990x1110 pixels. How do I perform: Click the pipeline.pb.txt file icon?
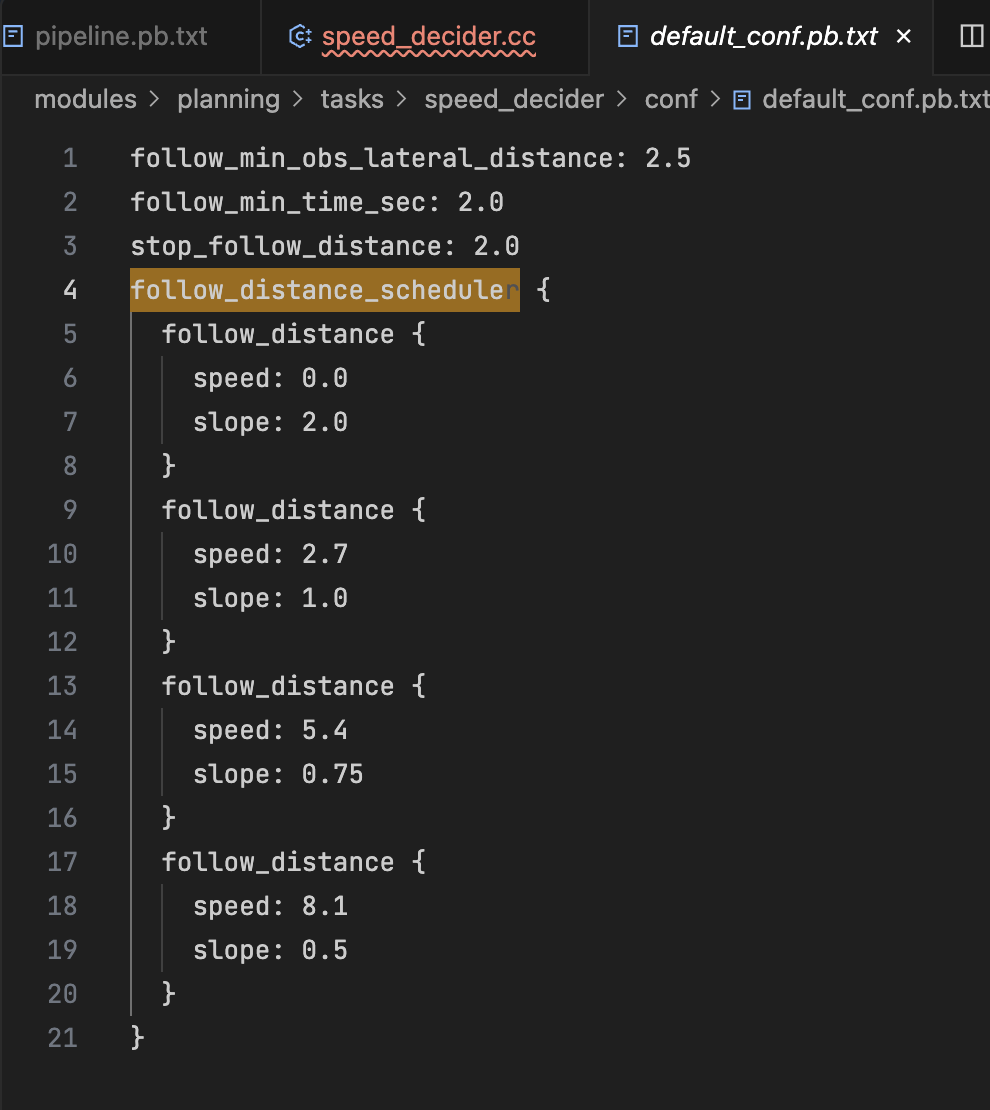point(13,37)
